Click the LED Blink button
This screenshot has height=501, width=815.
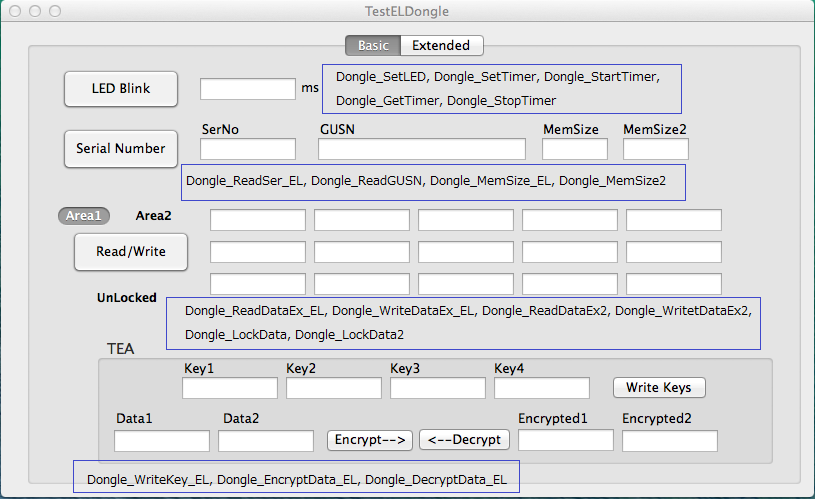pyautogui.click(x=121, y=89)
